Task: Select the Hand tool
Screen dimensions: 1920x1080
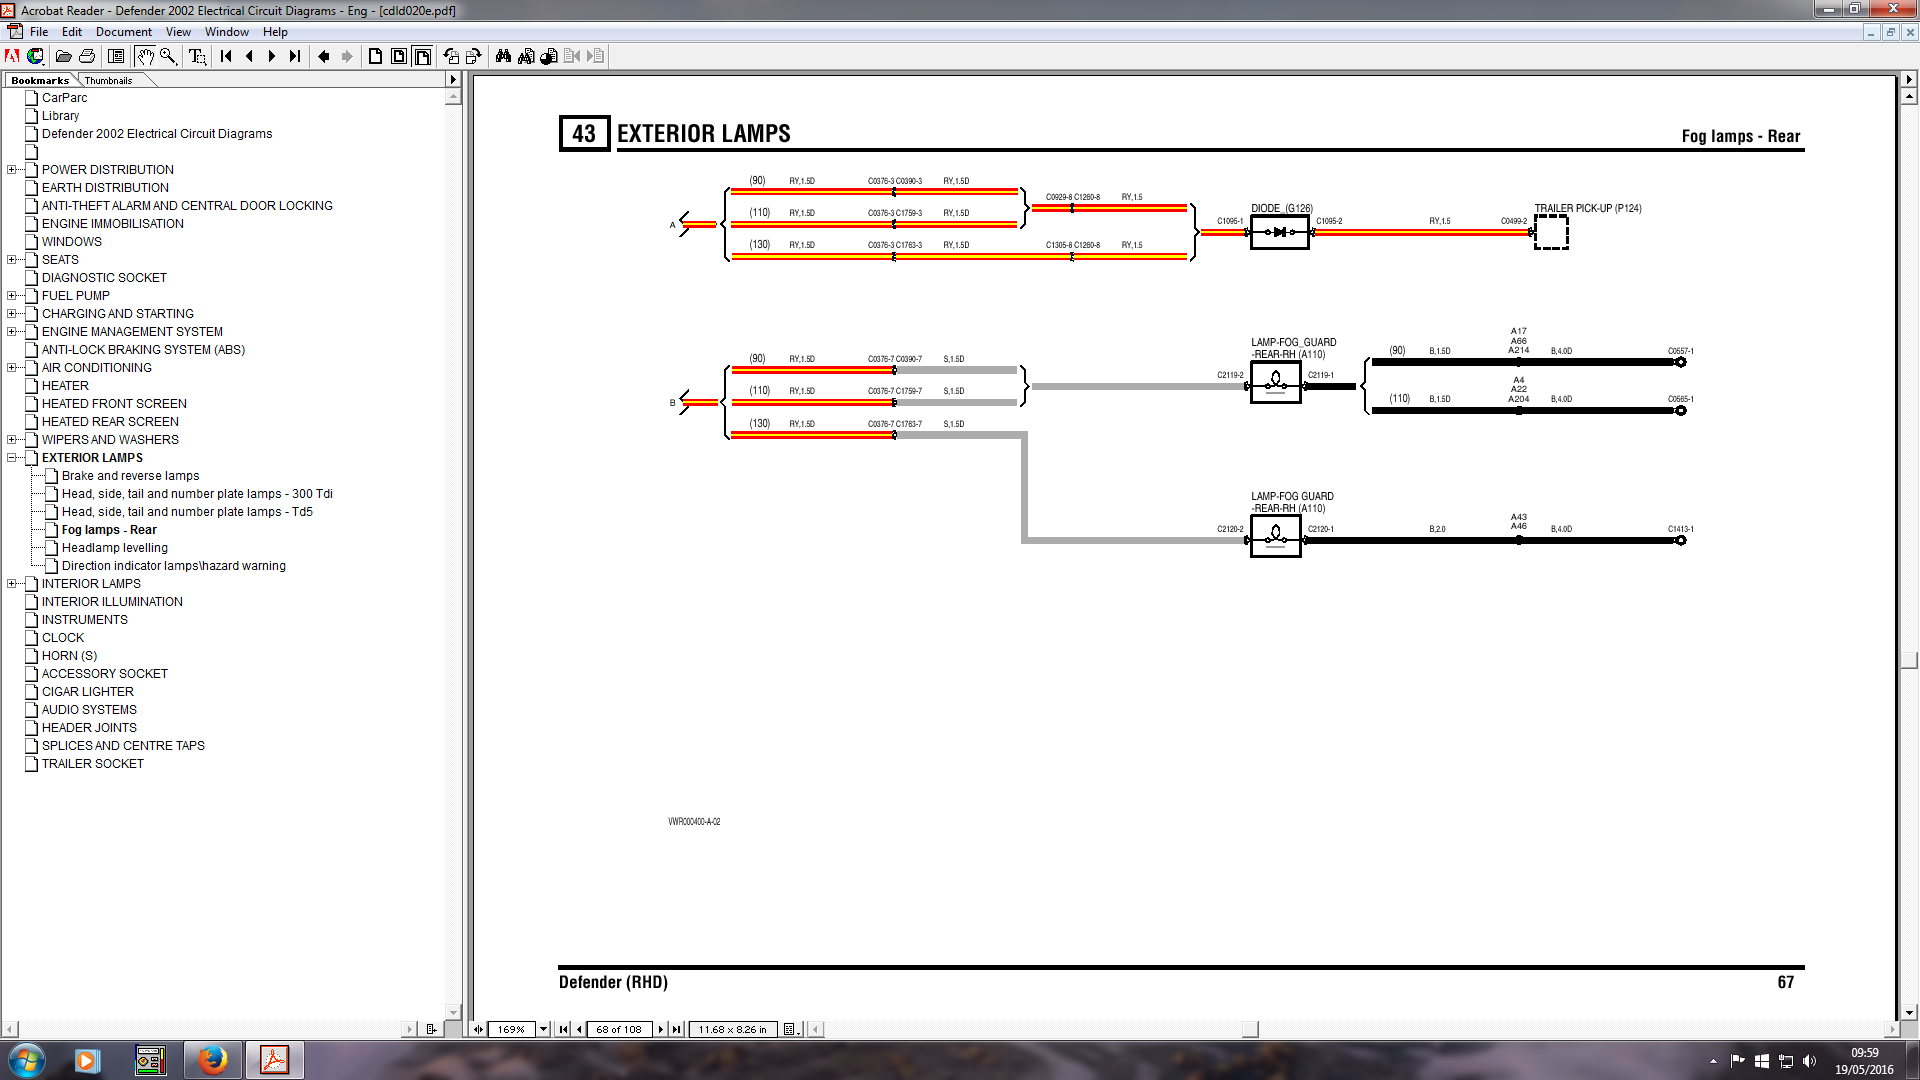Action: coord(145,56)
